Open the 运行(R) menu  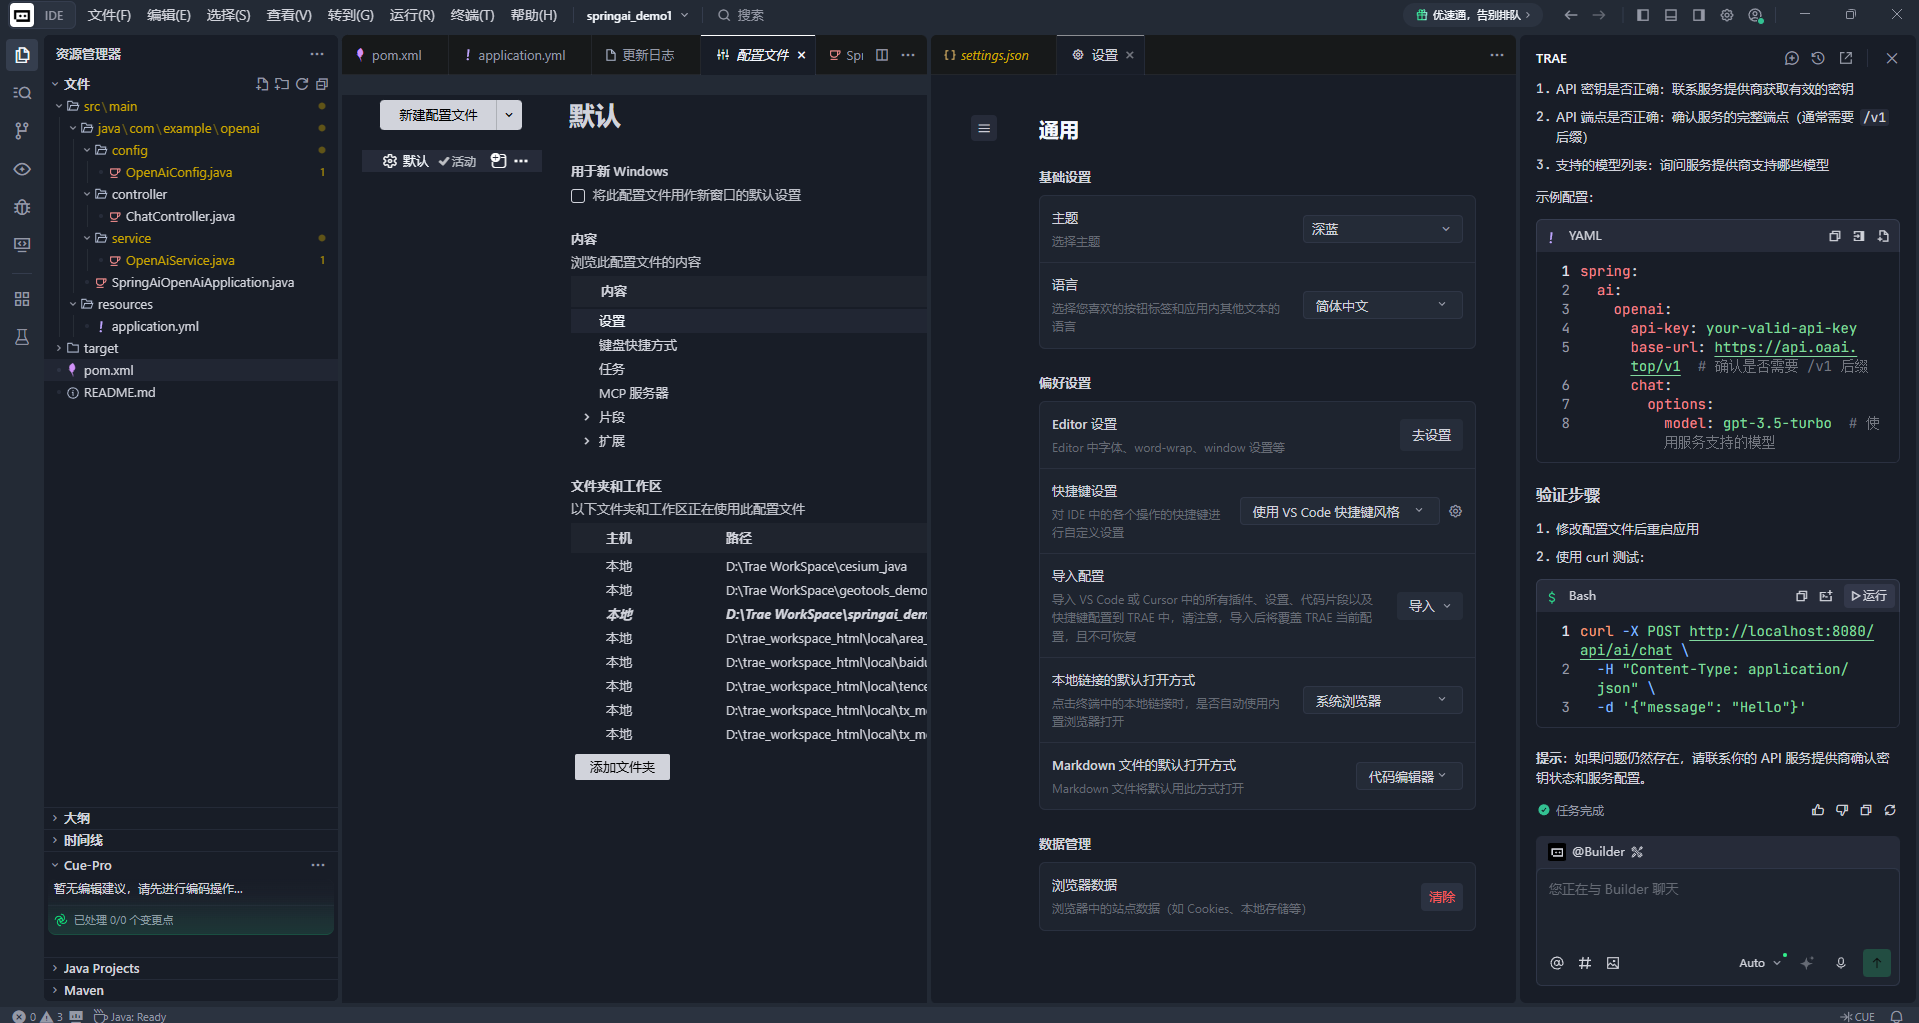tap(412, 15)
